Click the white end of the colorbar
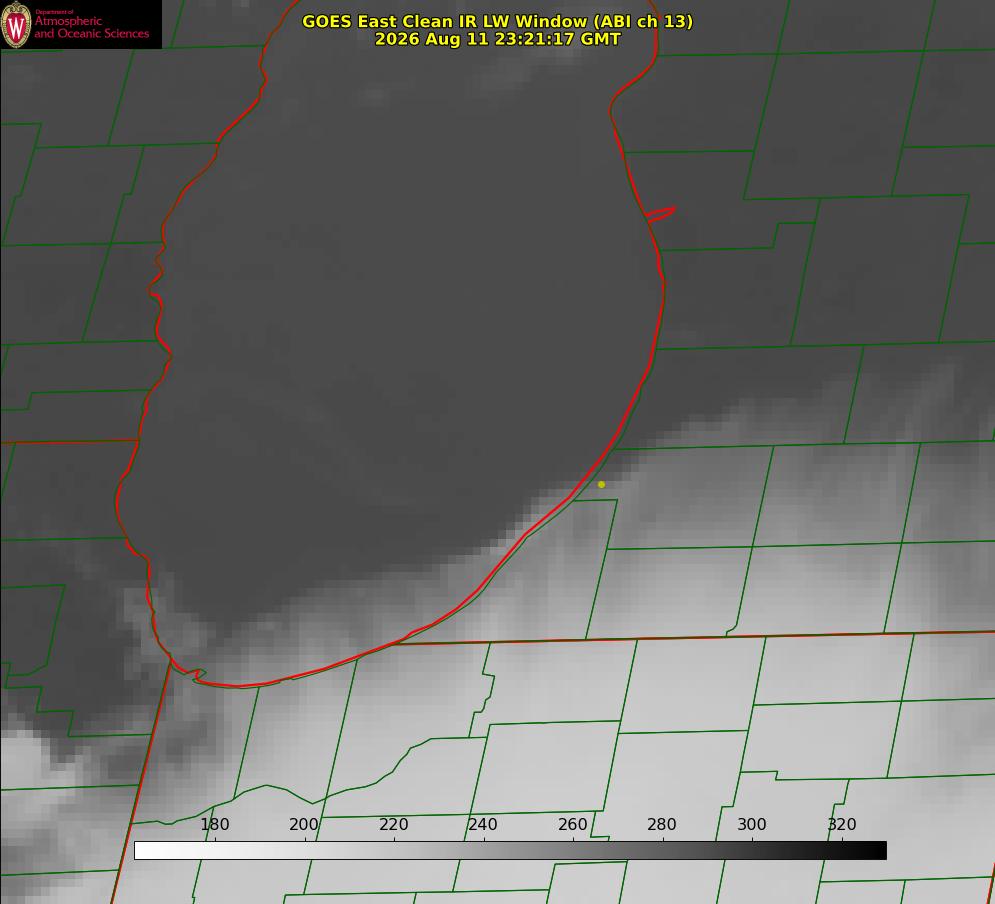The width and height of the screenshot is (995, 904). pos(146,850)
